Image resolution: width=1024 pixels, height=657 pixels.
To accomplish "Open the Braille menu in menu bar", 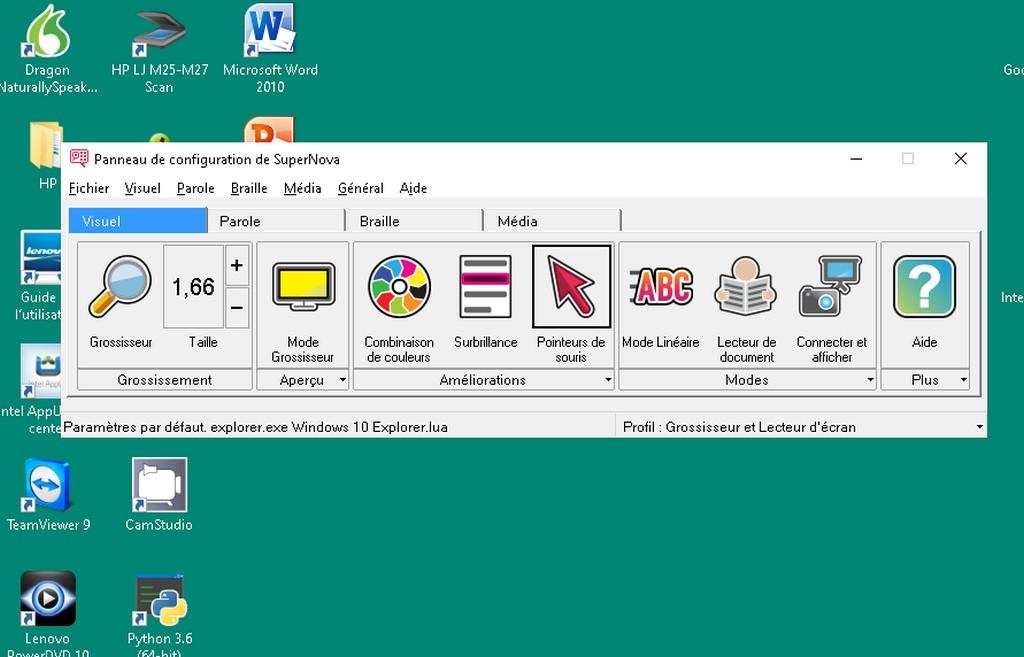I will pos(249,188).
